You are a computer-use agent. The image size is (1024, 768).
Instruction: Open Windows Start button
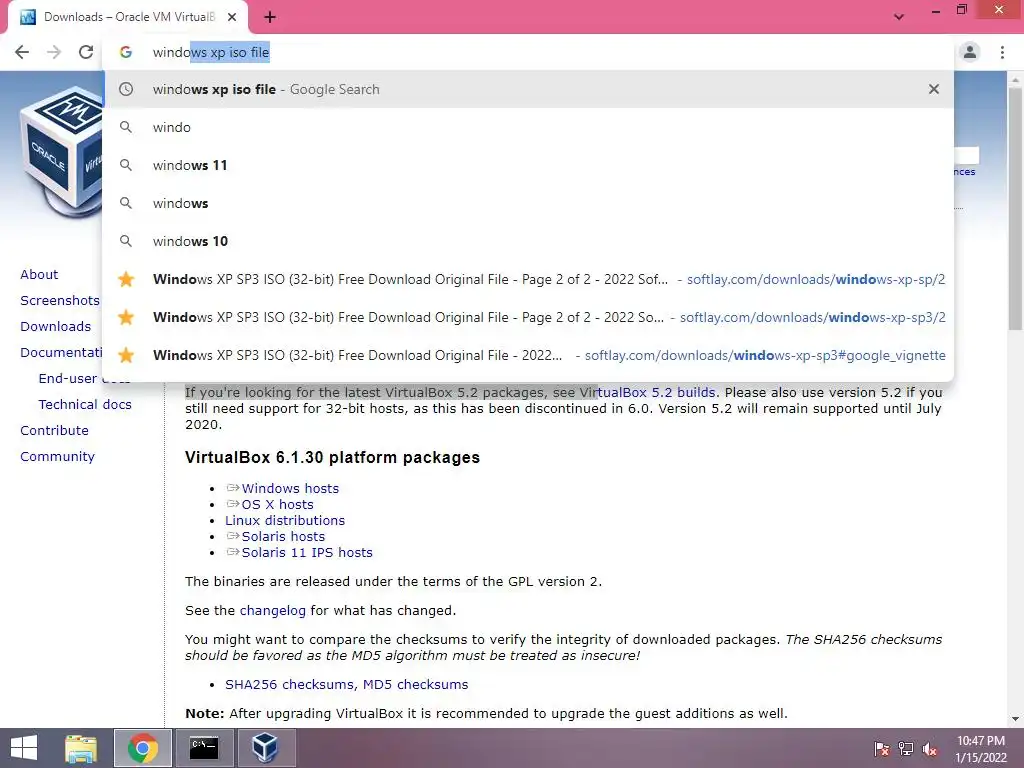24,748
